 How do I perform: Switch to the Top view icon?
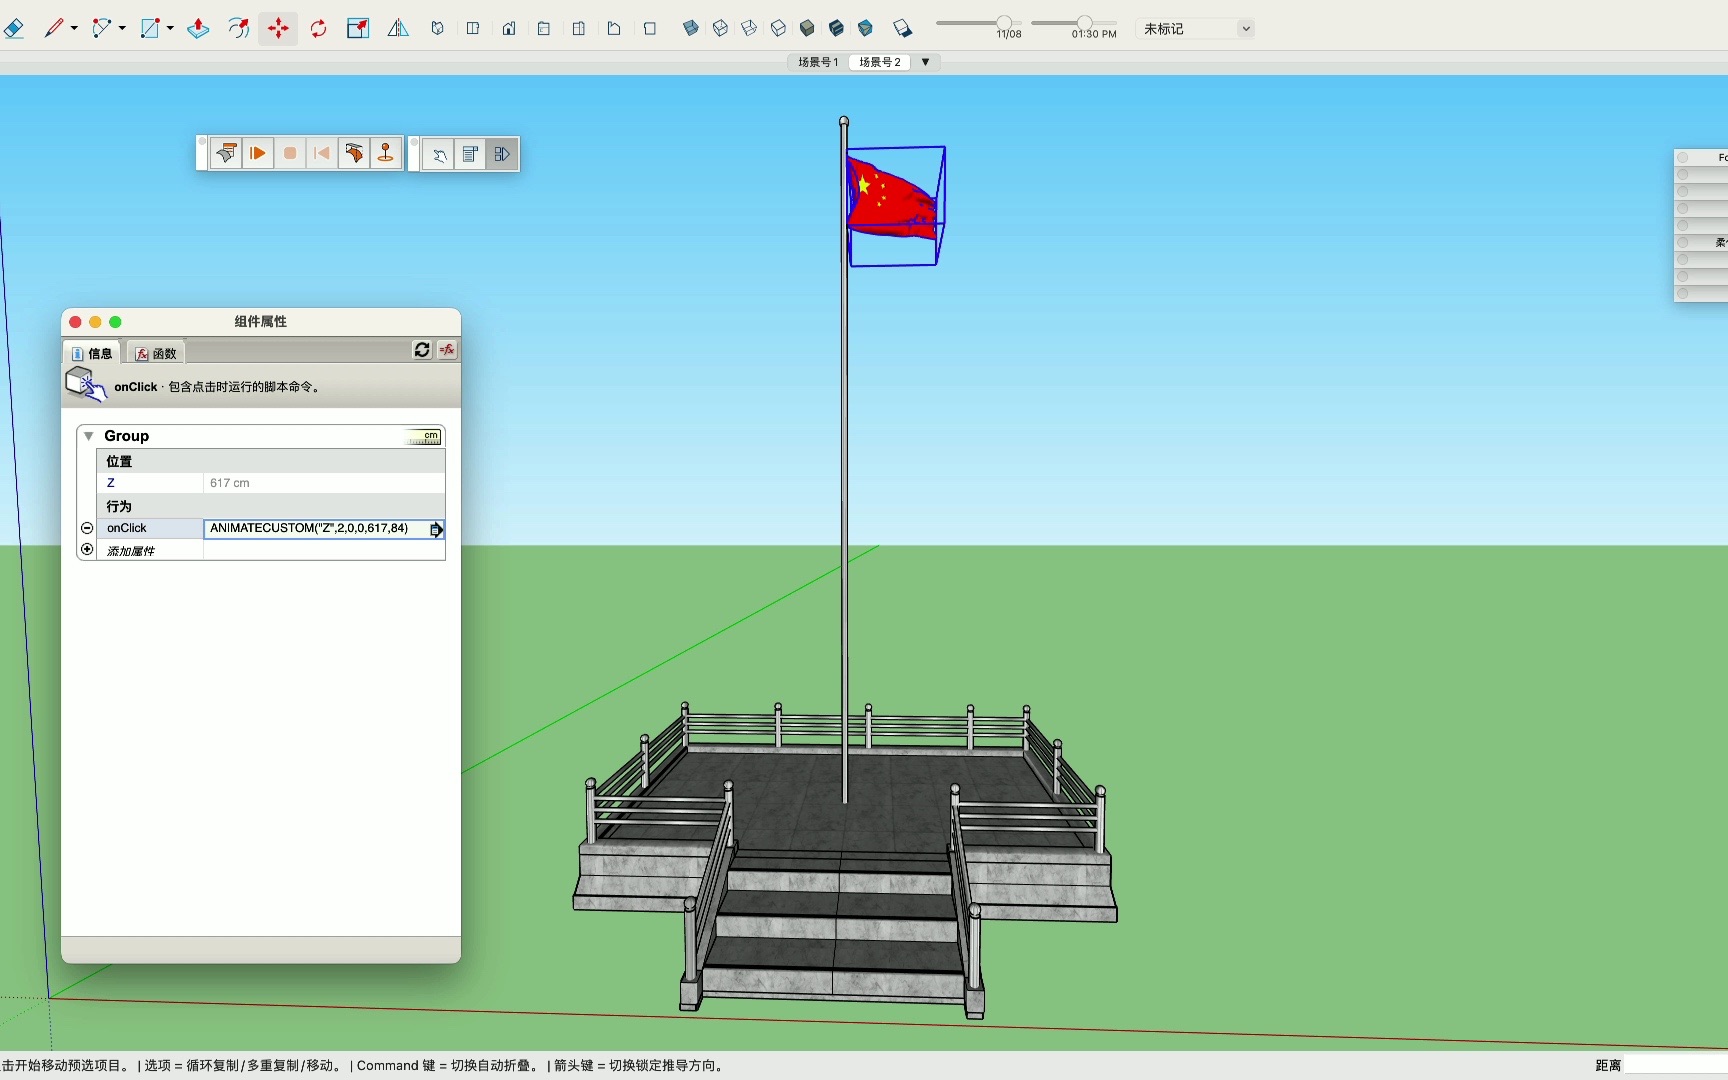(473, 29)
